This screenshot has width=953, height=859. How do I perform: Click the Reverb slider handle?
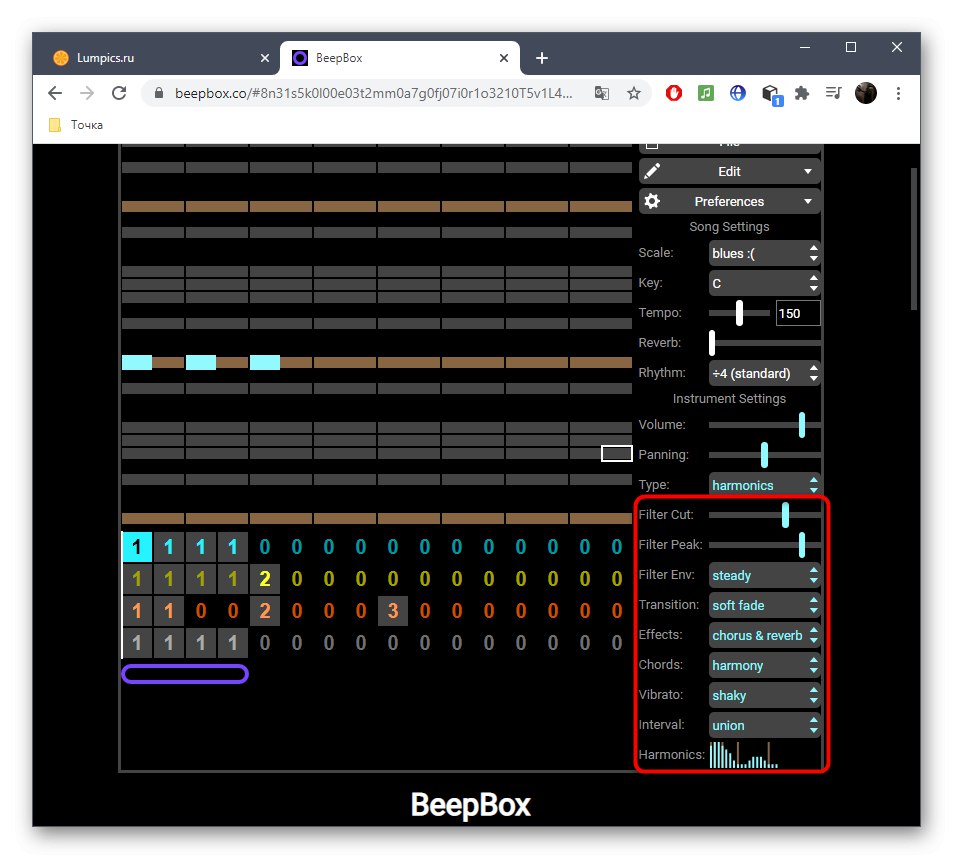712,343
